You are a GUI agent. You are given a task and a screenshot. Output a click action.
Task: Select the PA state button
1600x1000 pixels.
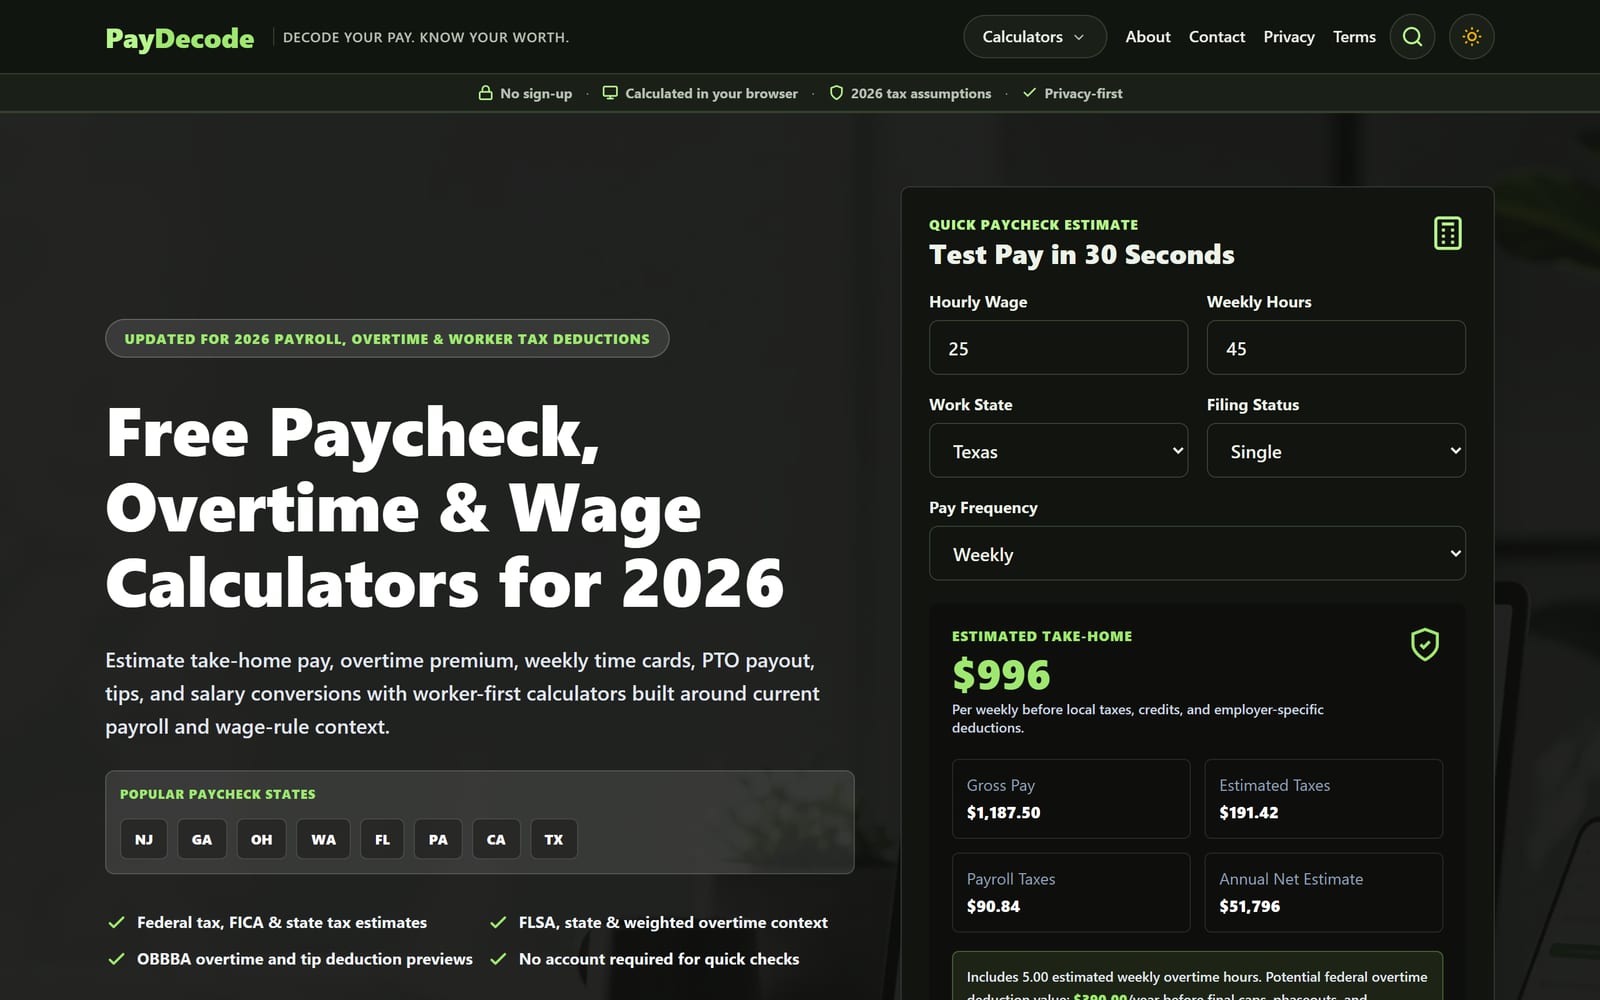pos(438,839)
